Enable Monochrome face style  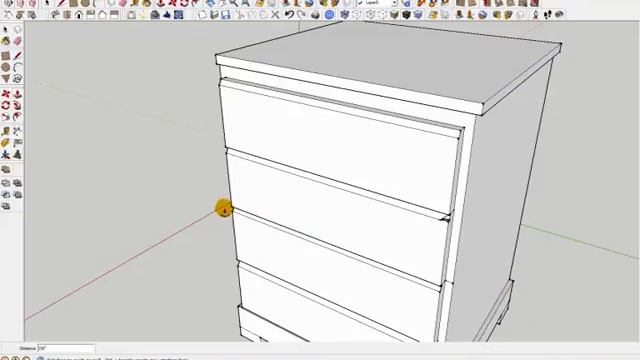click(418, 15)
